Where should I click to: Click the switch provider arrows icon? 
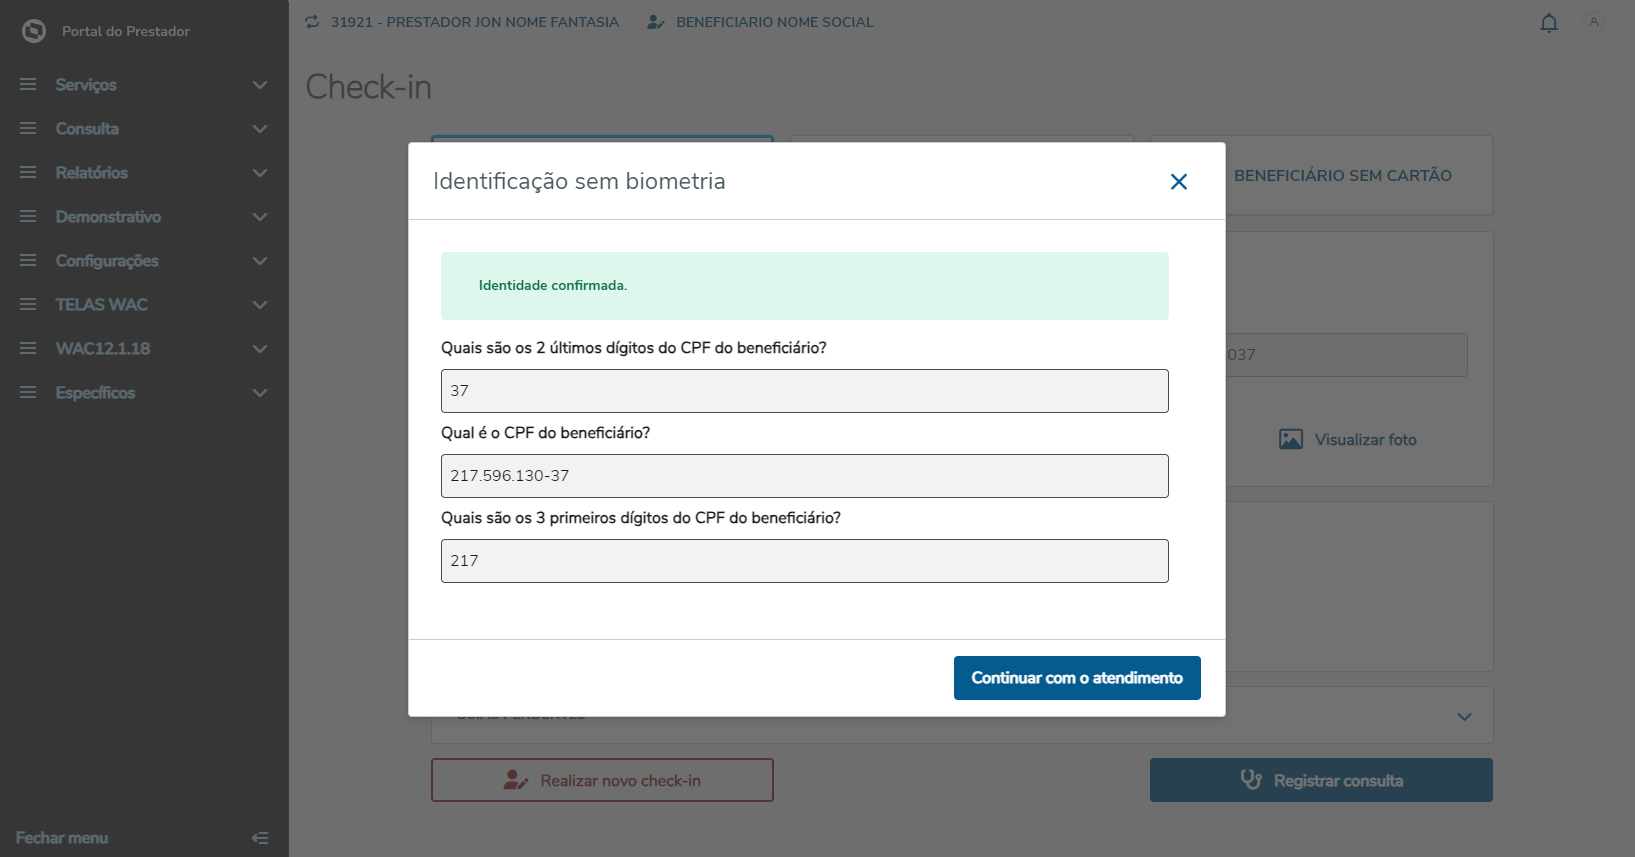[313, 22]
